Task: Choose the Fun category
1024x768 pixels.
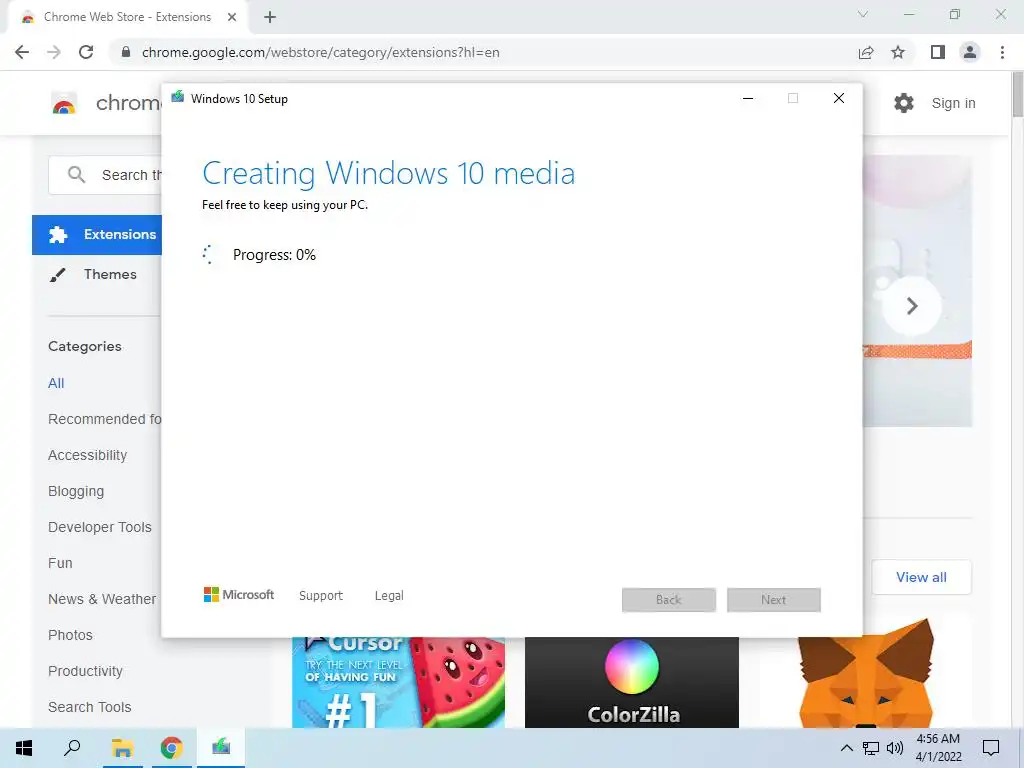Action: pos(60,563)
